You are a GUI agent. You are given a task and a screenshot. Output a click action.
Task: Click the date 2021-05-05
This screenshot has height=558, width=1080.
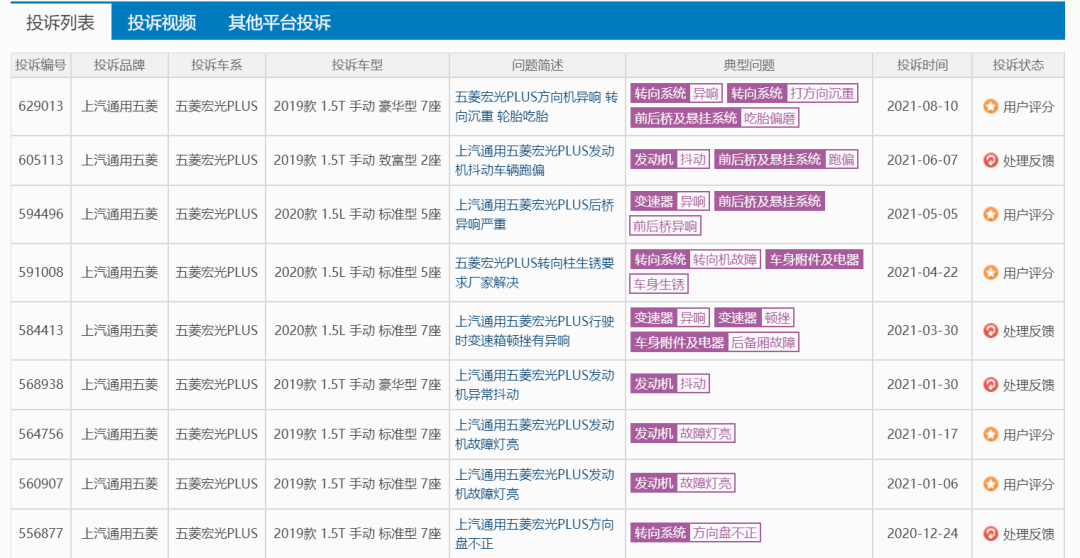point(922,214)
